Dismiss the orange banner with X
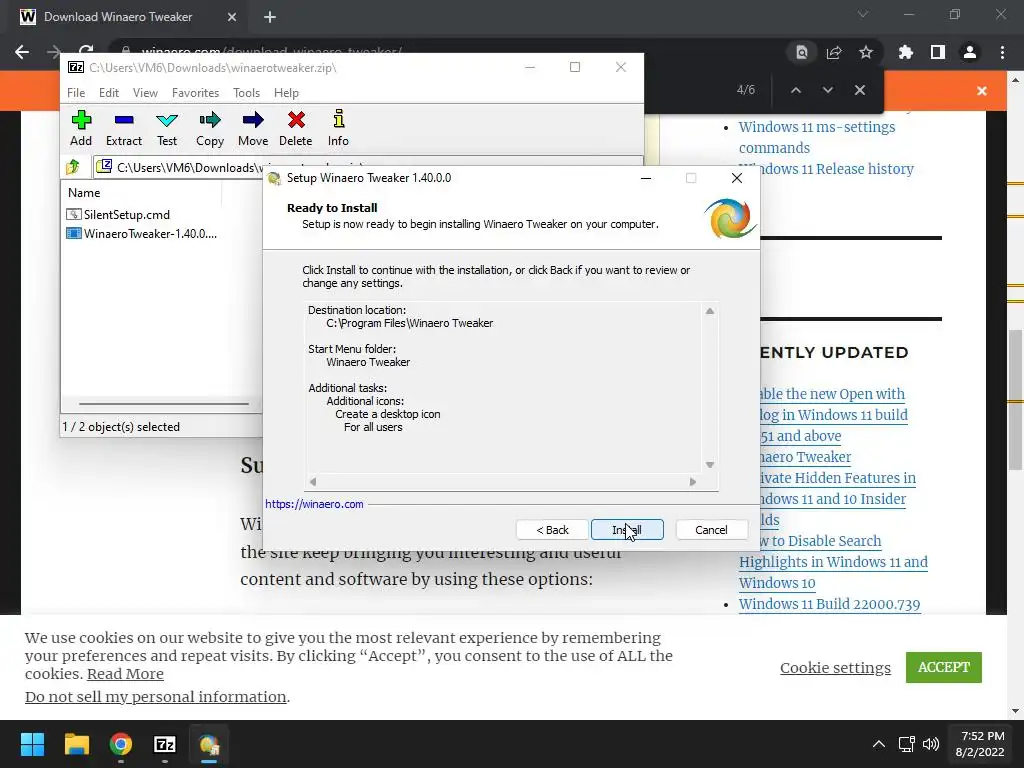 pos(982,91)
